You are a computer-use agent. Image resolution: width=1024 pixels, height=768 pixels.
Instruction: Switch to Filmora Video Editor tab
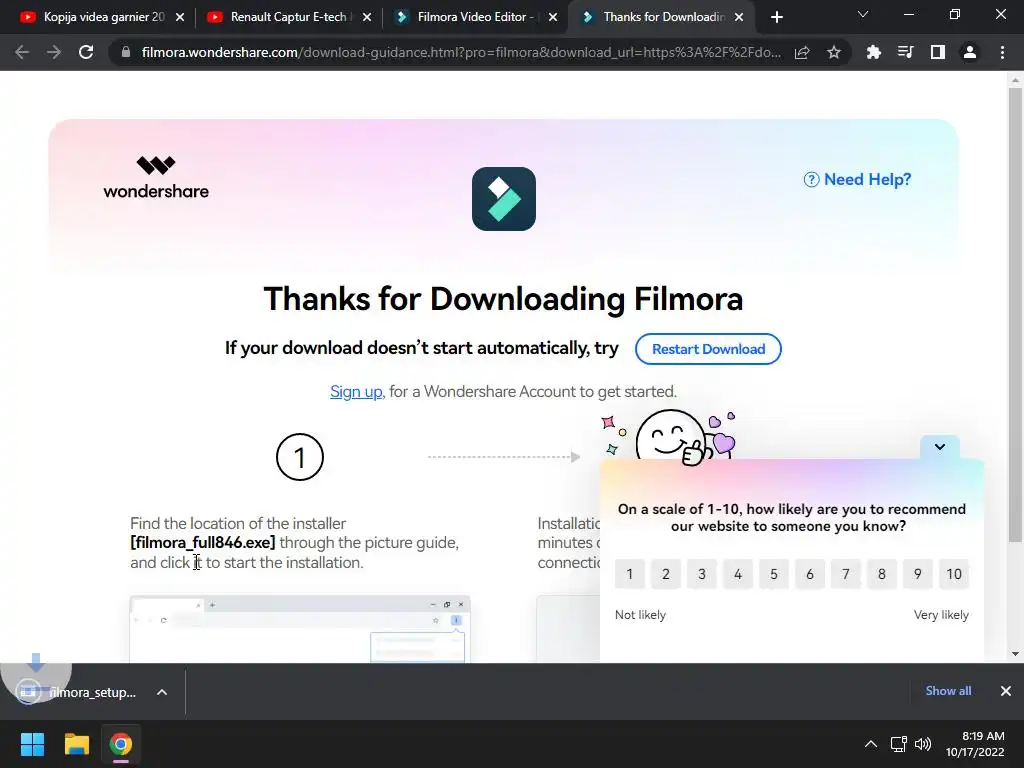(x=474, y=17)
